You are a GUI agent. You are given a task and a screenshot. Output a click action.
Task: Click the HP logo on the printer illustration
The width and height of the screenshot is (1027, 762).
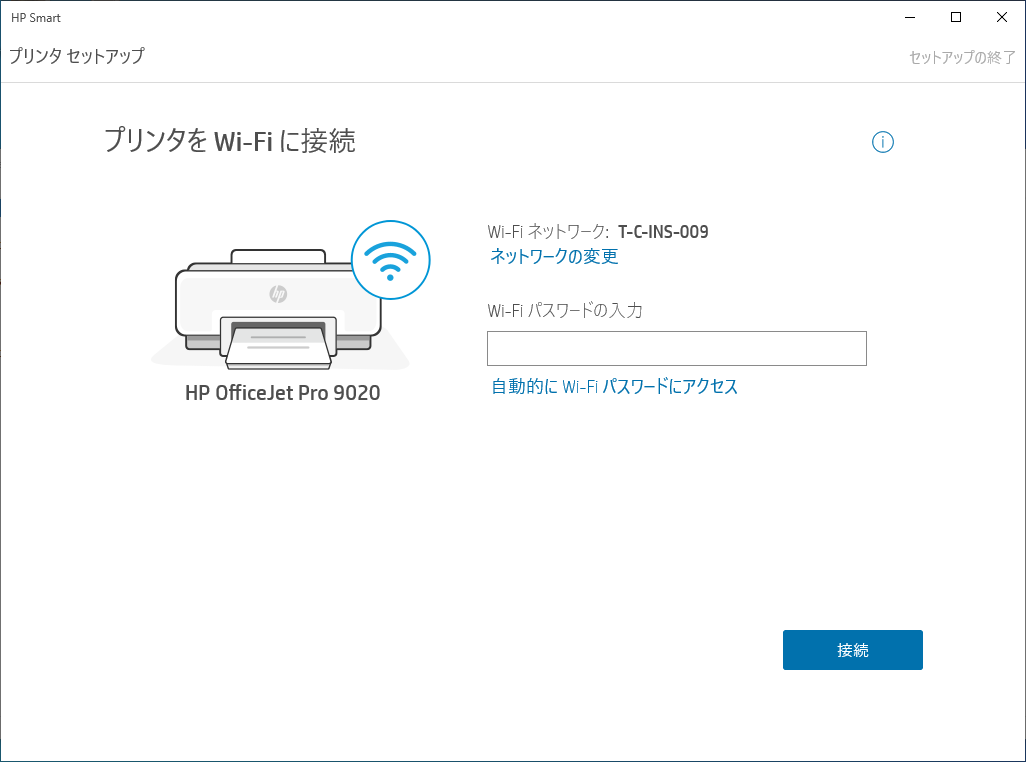click(280, 293)
